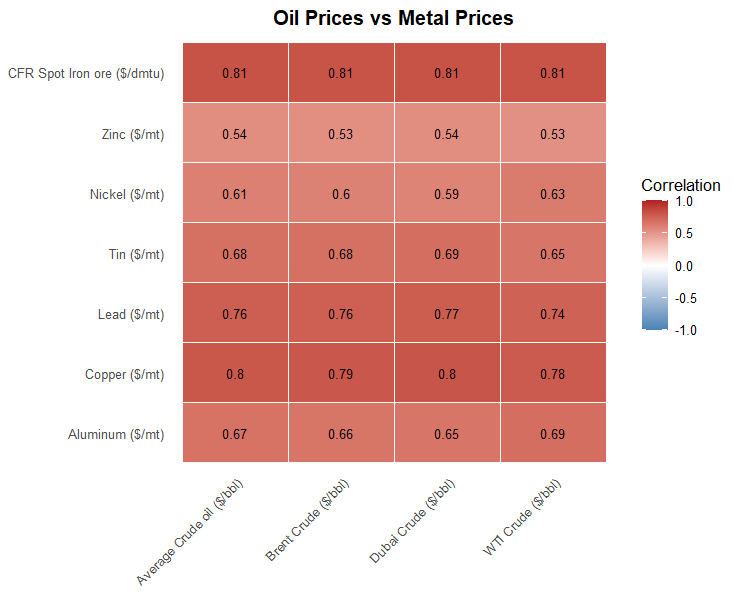Viewport: 738px width, 594px height.
Task: Select the Zinc vs Brent Crude 0.53 cell
Action: coord(341,133)
